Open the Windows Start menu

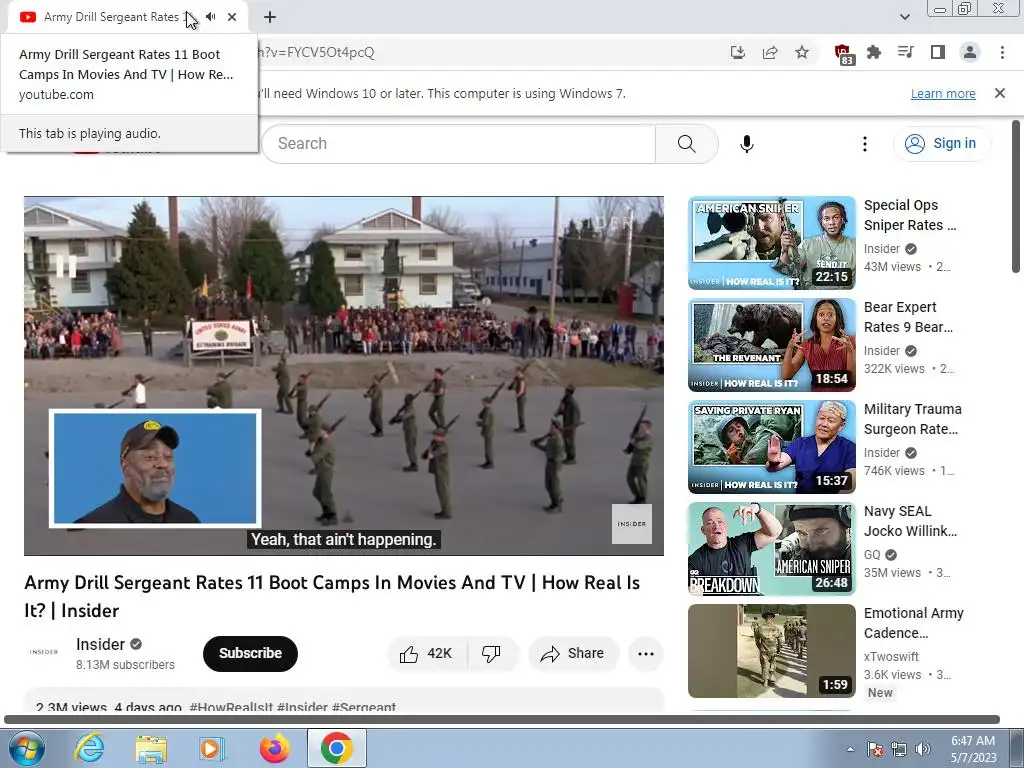click(x=27, y=748)
